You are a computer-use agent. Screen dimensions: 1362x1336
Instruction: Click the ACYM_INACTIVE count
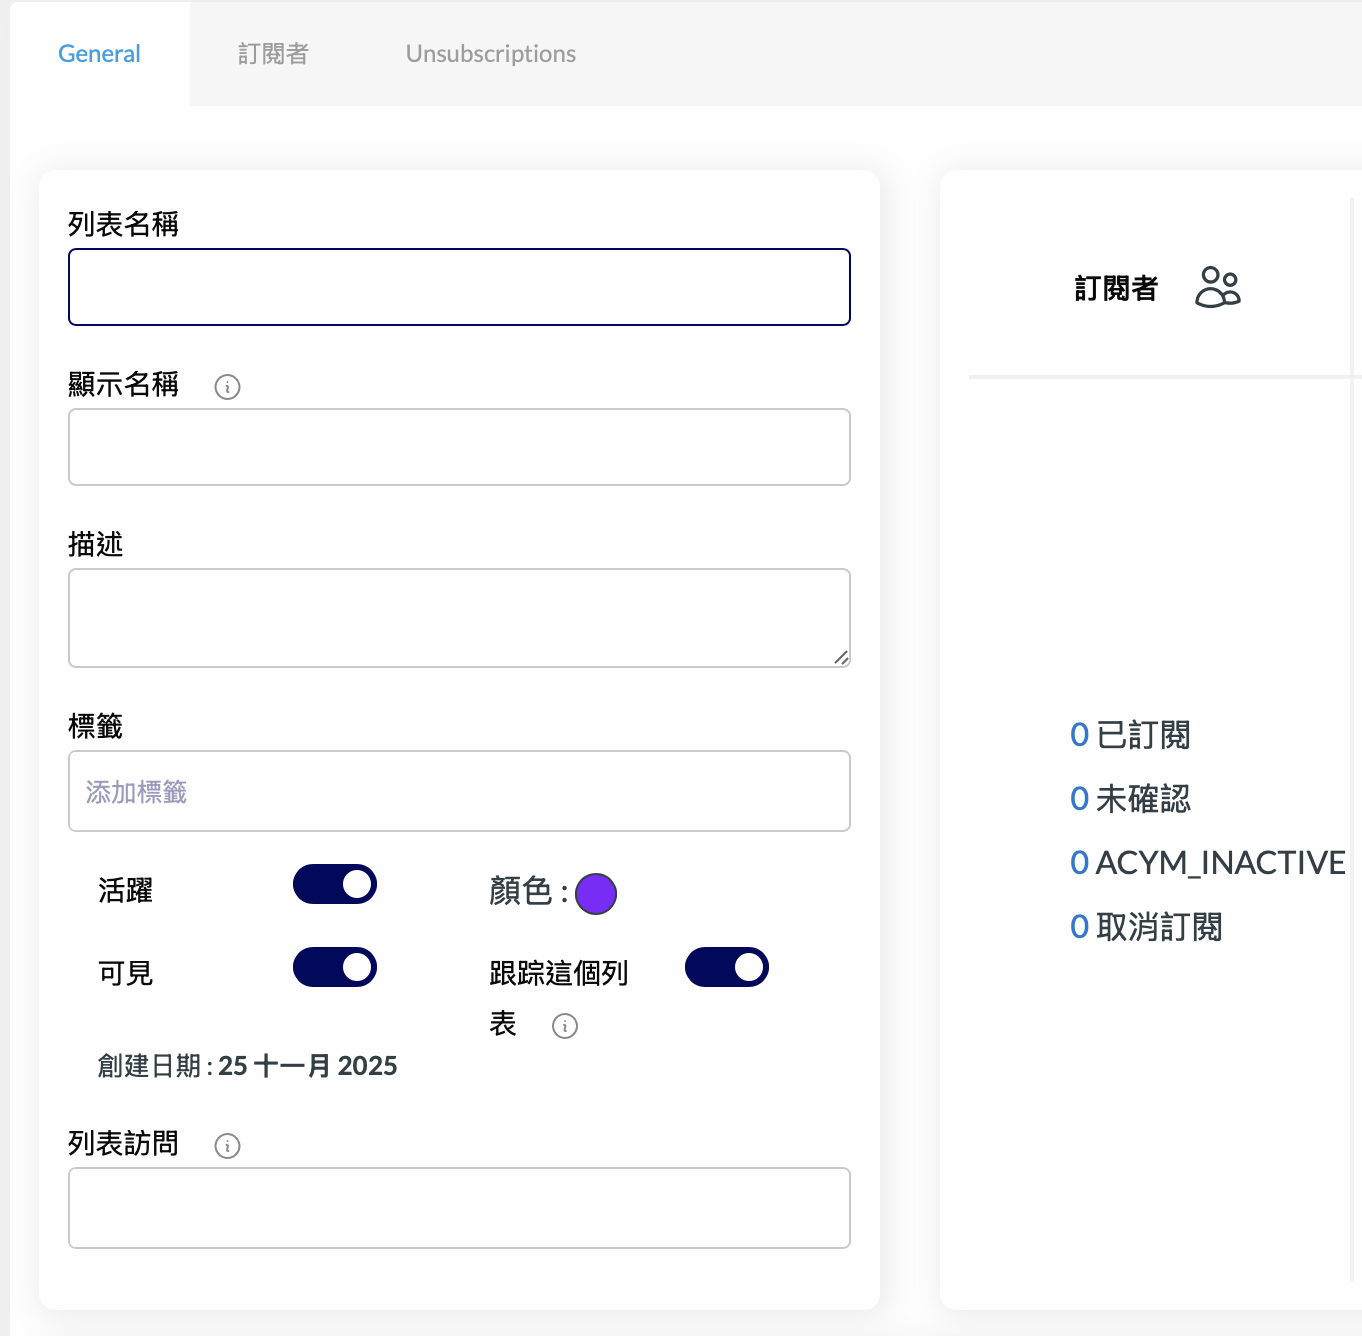(1205, 862)
